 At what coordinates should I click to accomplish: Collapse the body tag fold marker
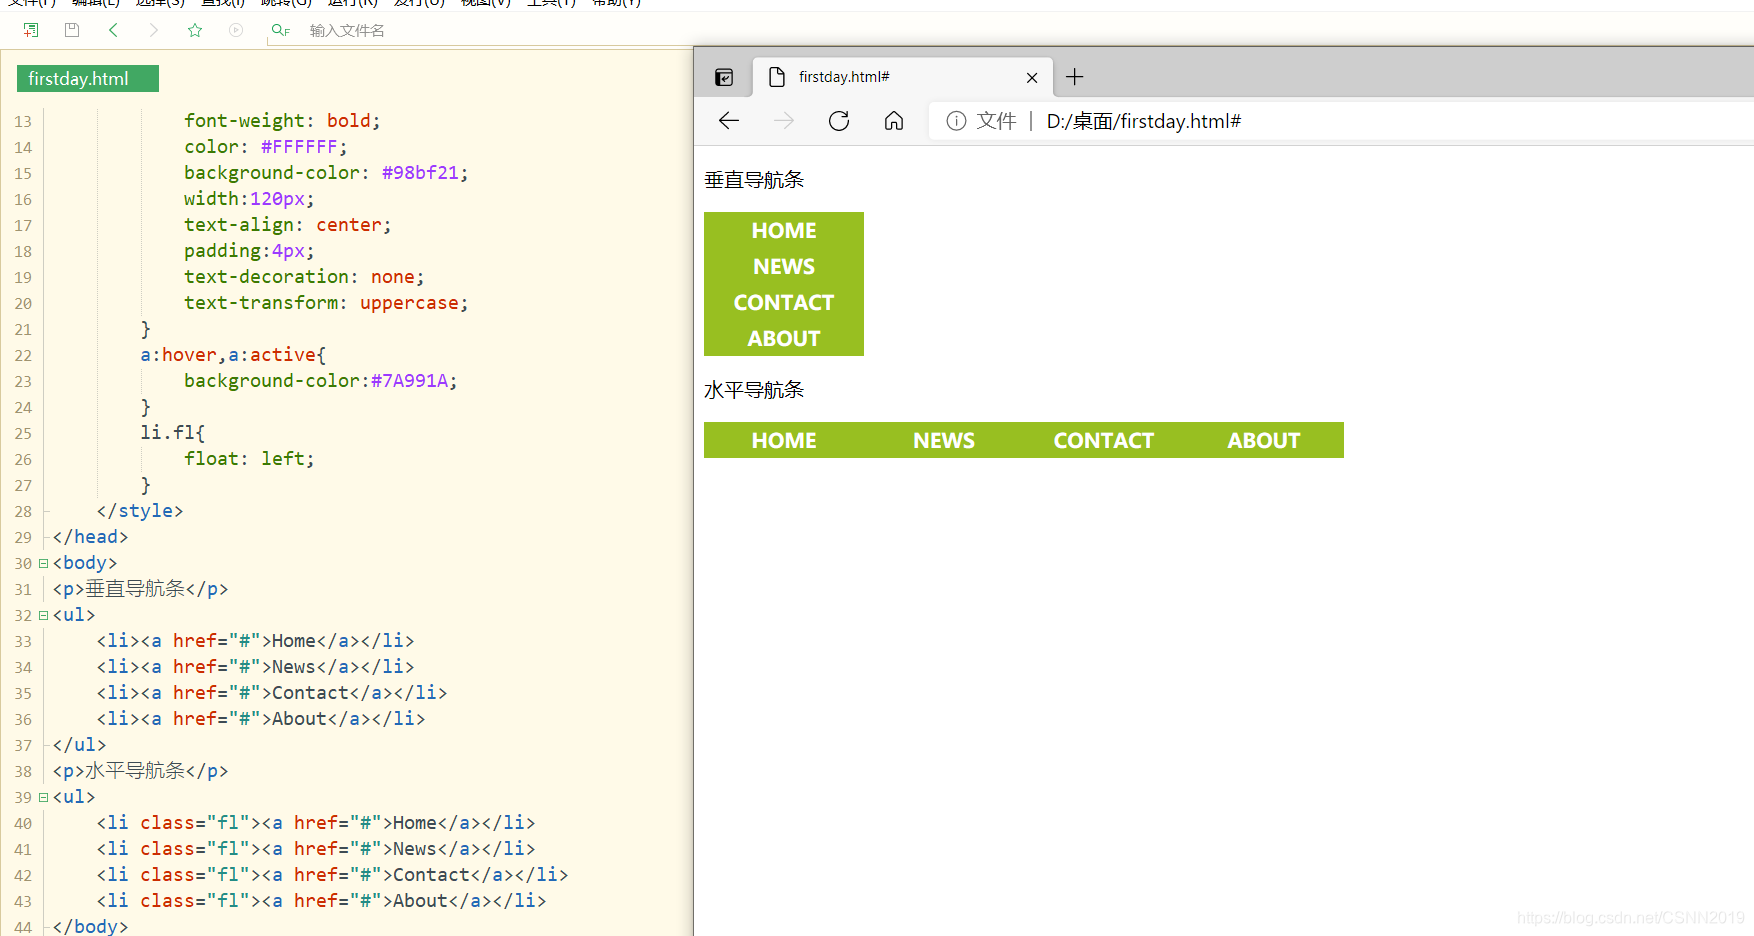[x=43, y=563]
